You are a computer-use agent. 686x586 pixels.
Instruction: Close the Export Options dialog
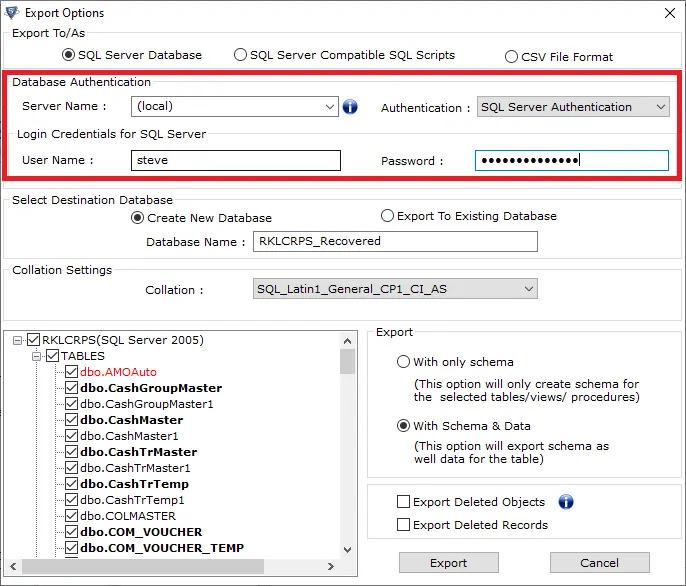pyautogui.click(x=667, y=13)
